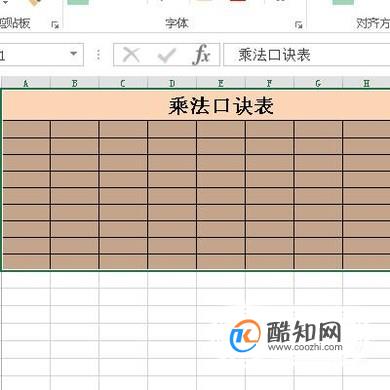Select the column F header
The image size is (390, 390).
(x=269, y=83)
